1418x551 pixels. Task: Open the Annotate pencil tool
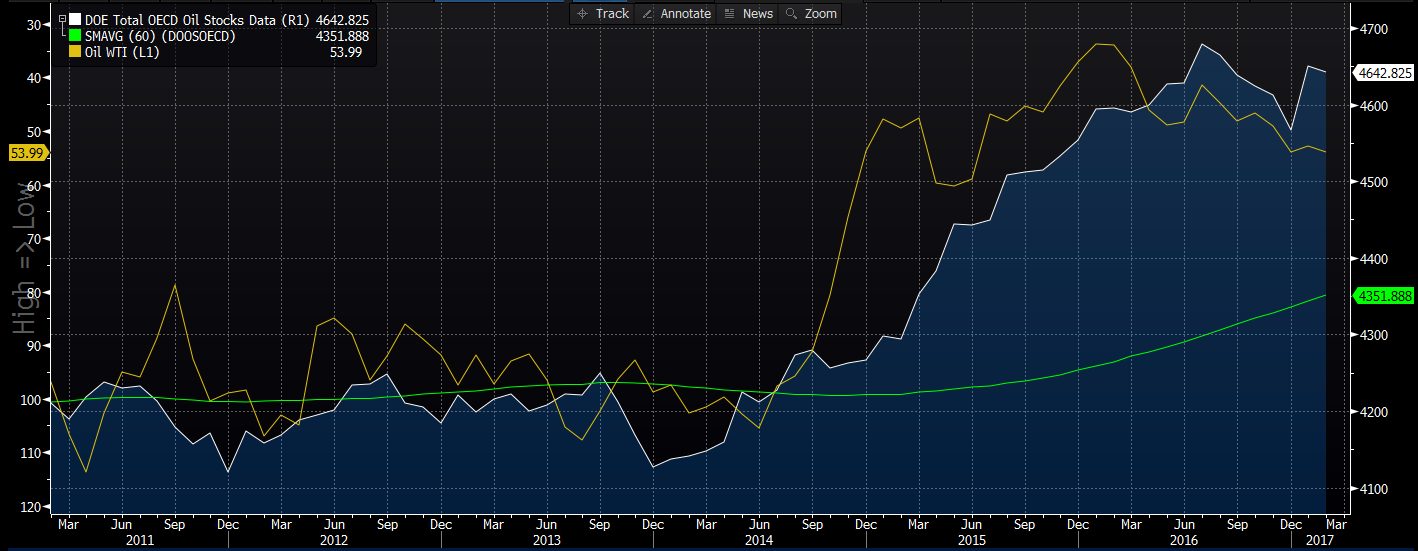pos(675,13)
